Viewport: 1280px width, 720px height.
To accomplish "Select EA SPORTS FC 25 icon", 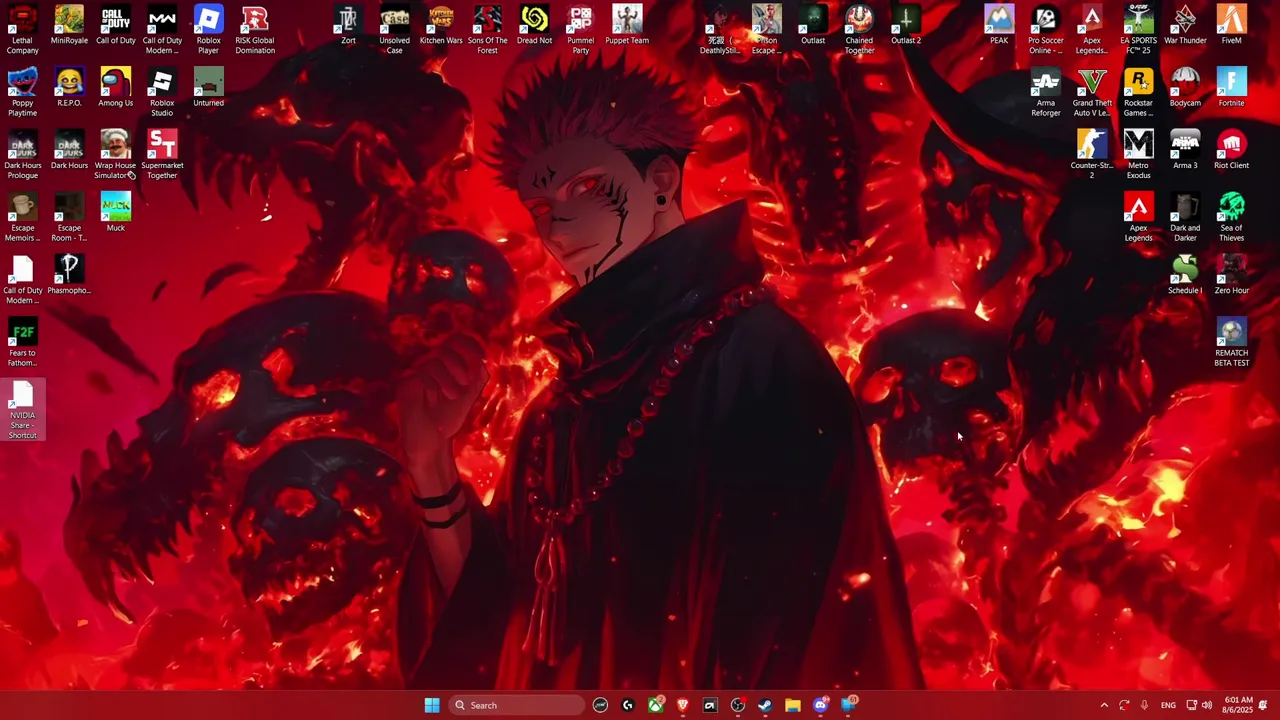I will coord(1138,30).
